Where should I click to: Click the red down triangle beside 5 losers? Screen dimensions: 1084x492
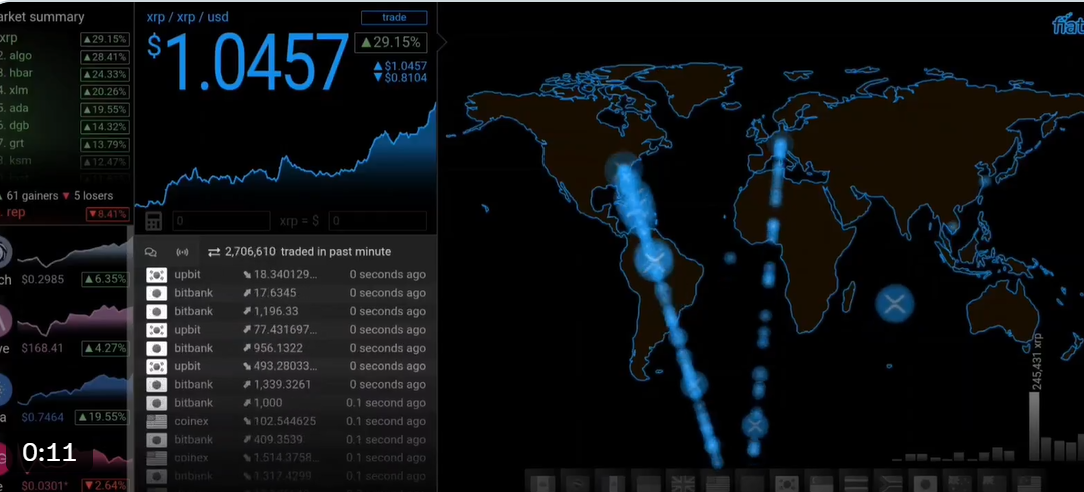tap(66, 196)
